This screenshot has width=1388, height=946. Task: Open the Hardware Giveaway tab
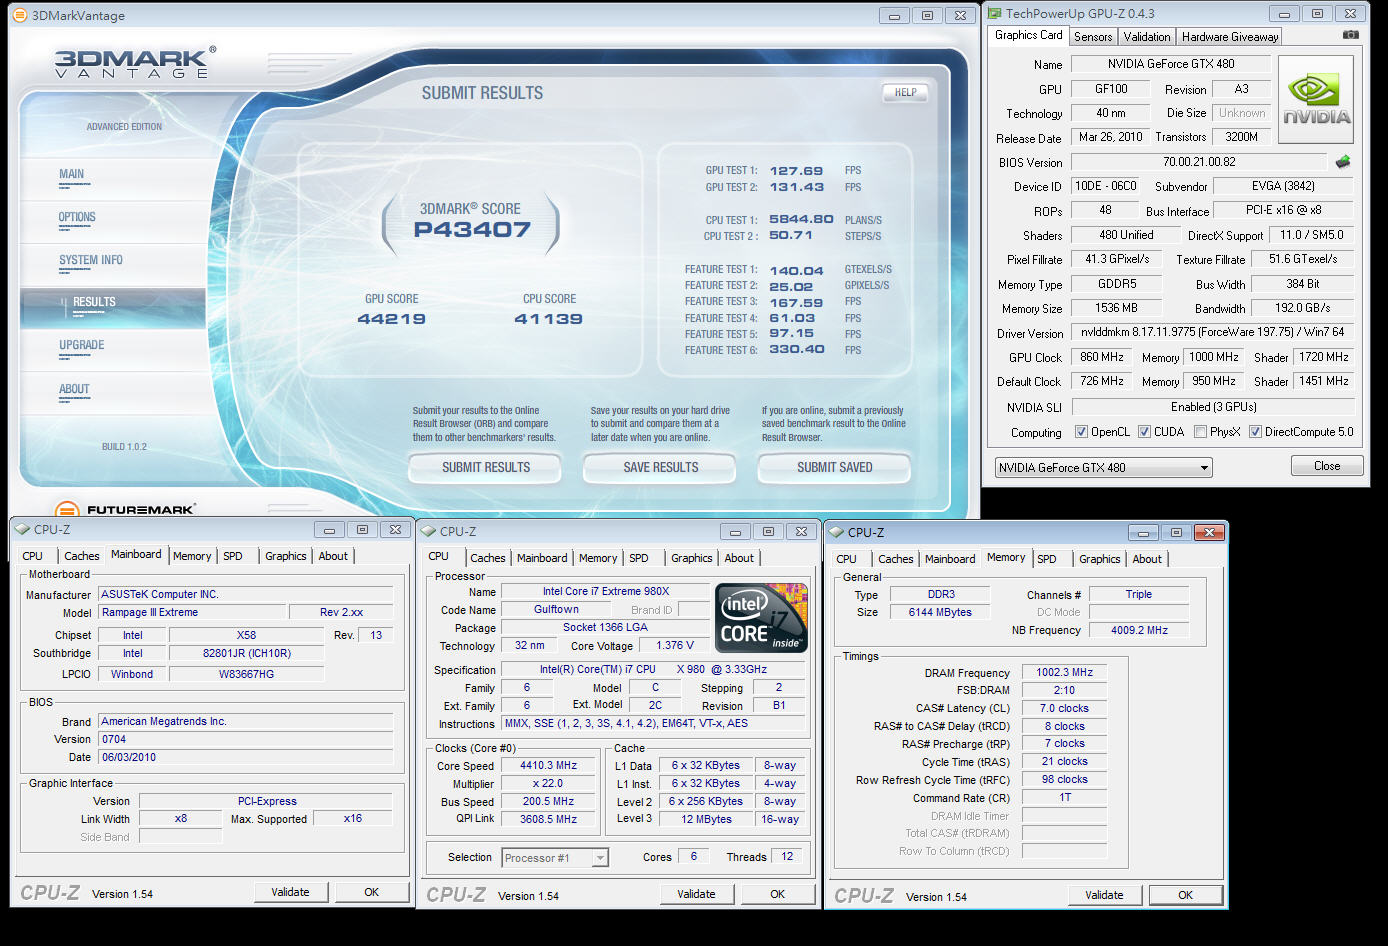coord(1230,37)
